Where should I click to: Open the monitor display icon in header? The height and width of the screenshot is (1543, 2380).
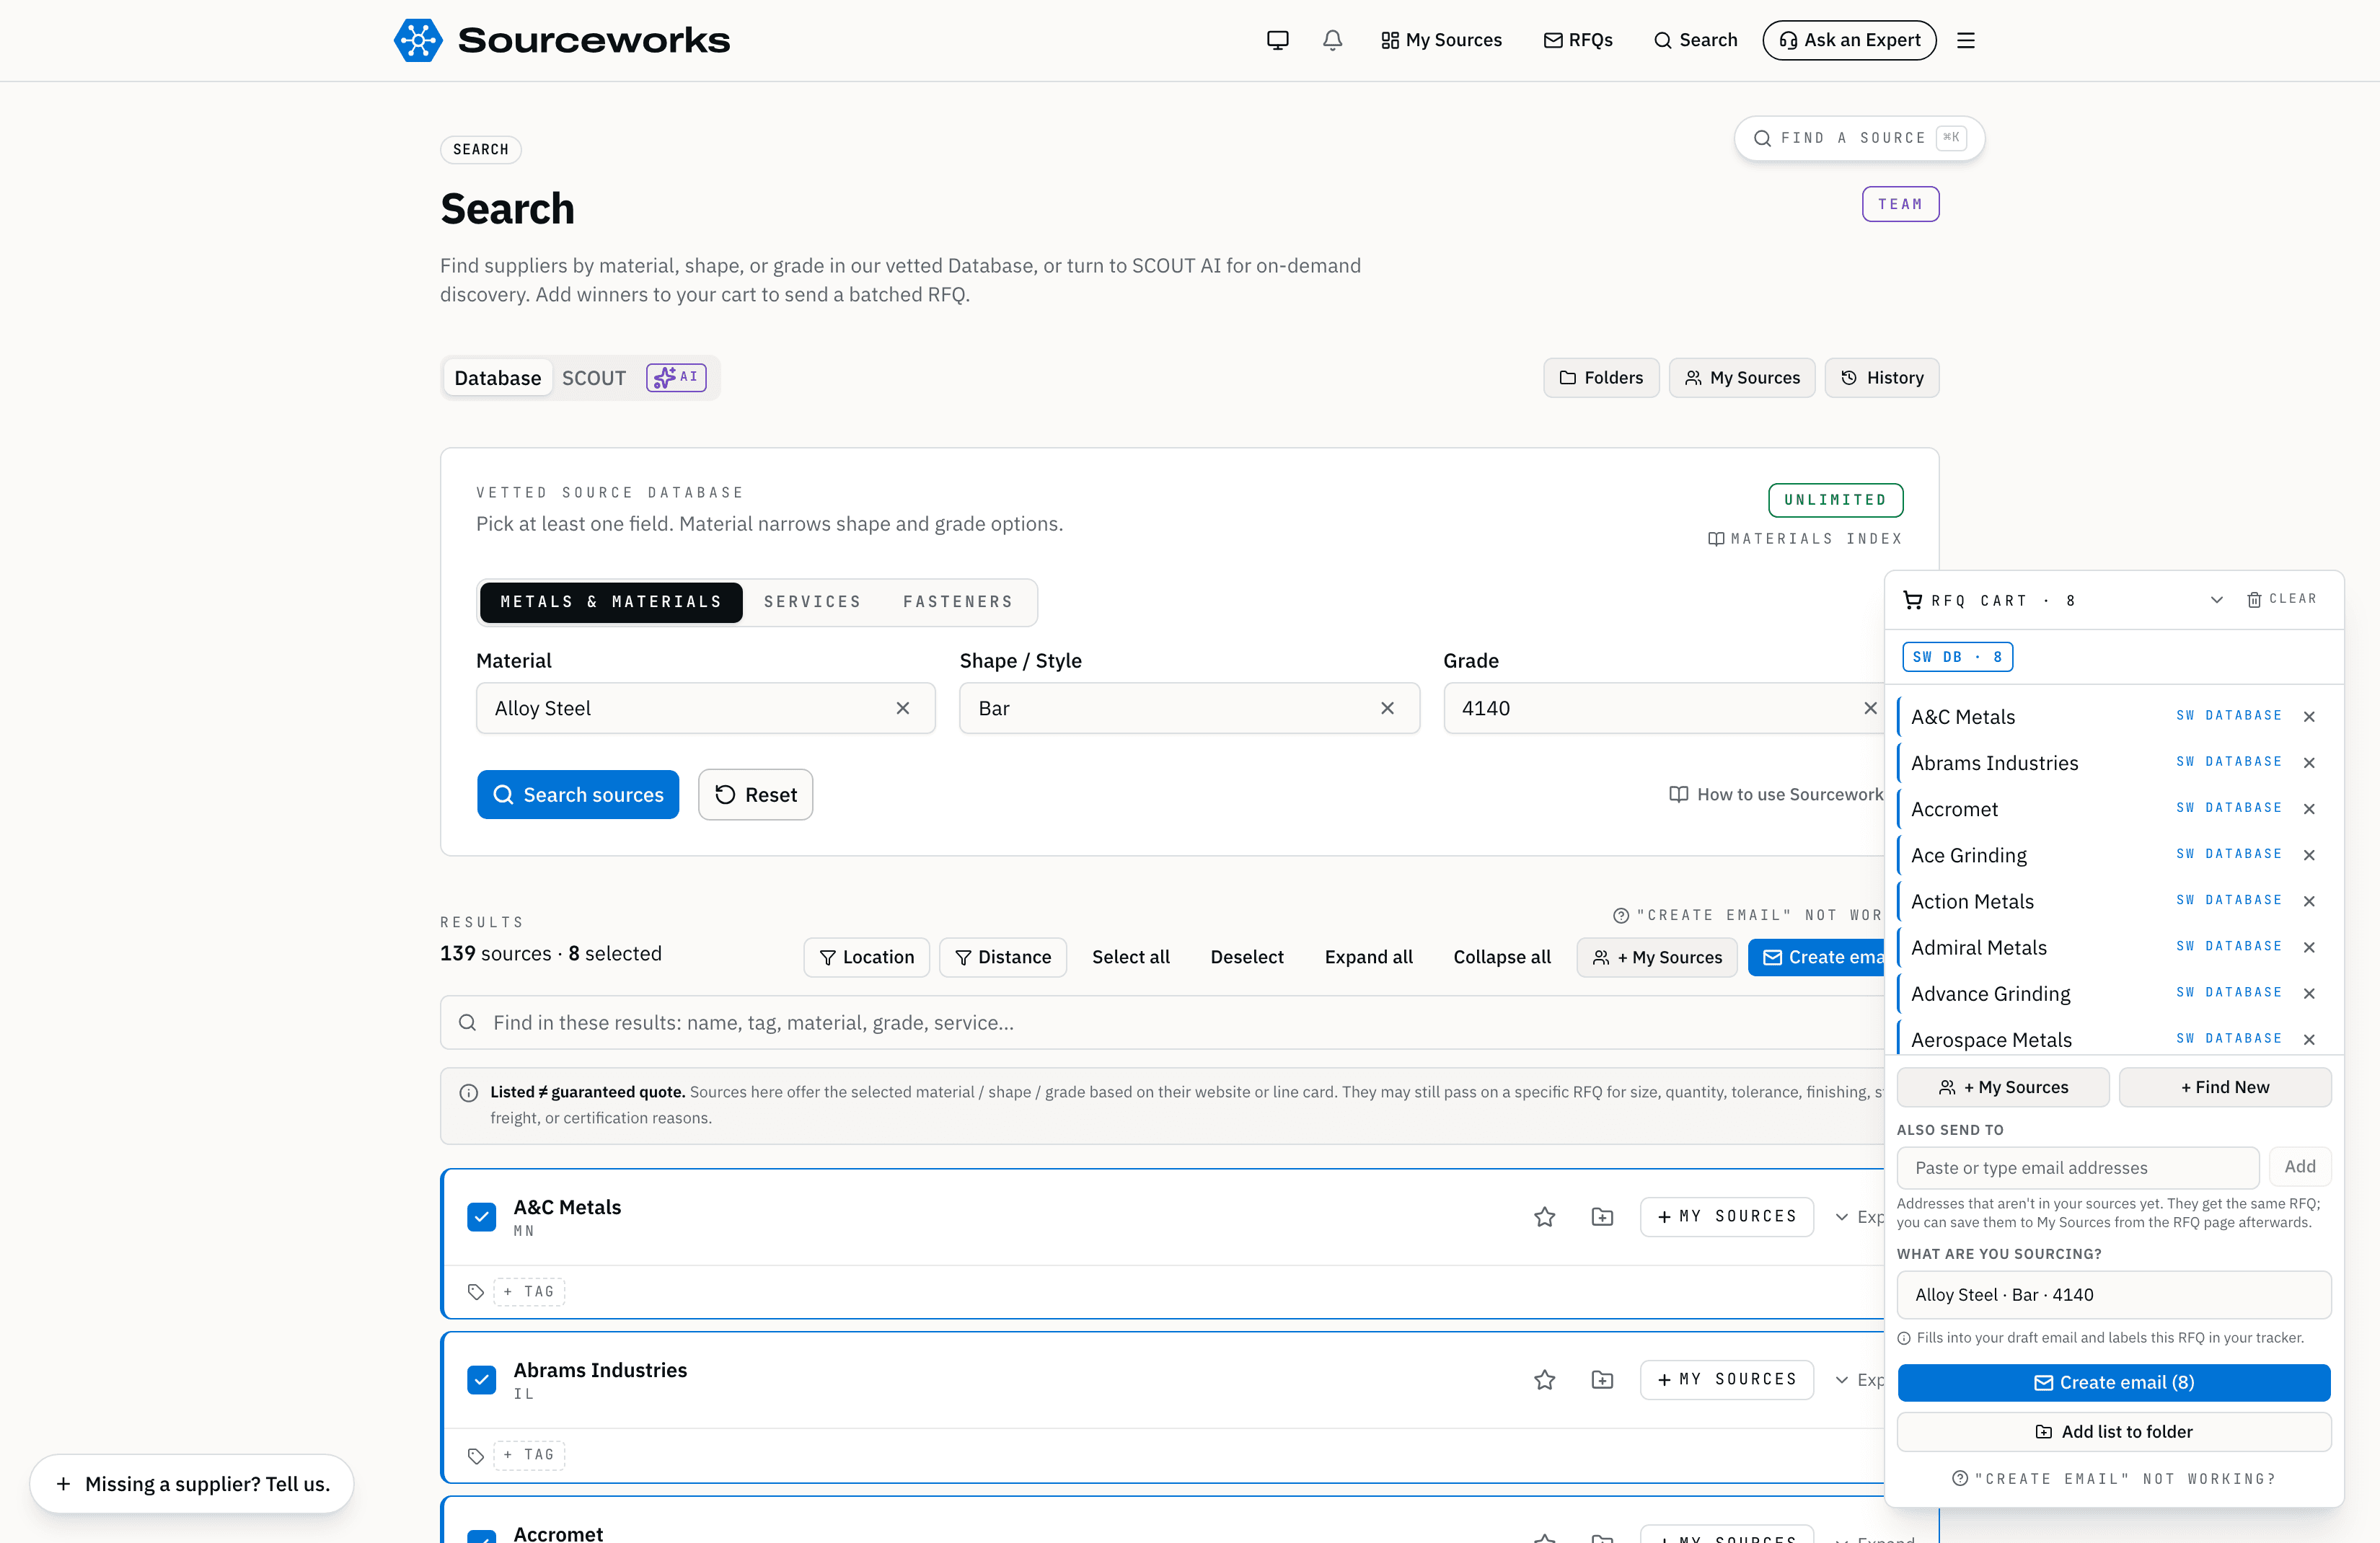pos(1277,40)
